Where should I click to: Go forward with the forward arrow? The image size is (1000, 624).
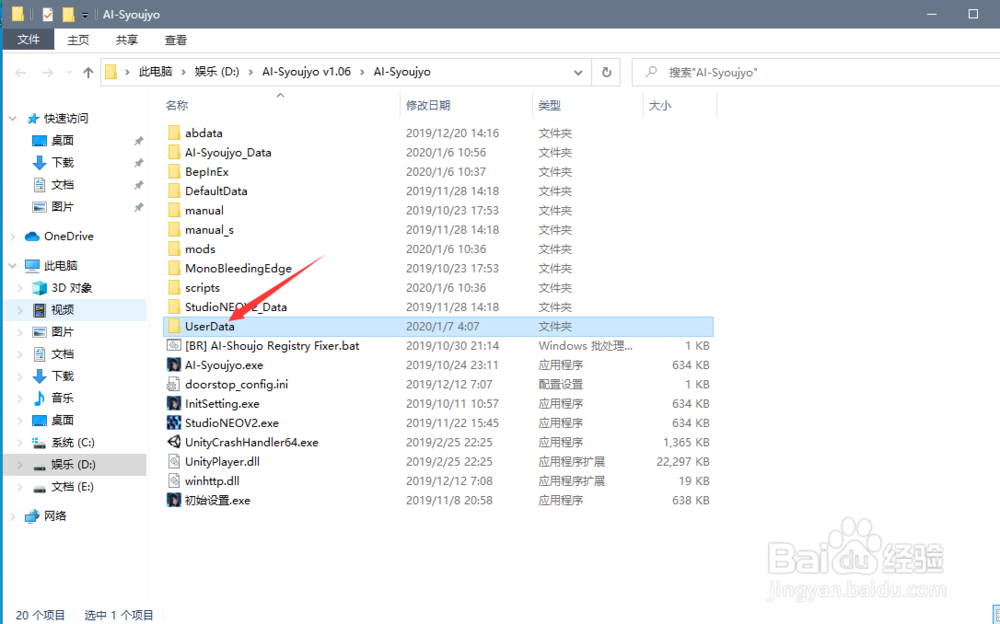pyautogui.click(x=47, y=73)
